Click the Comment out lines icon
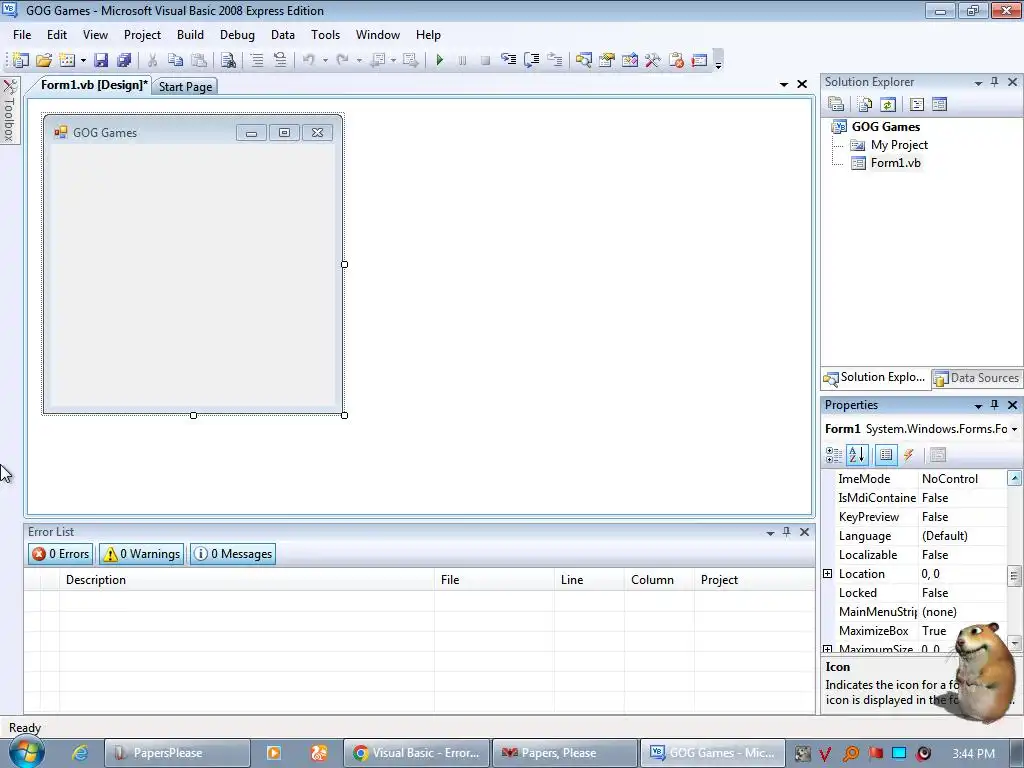 tap(257, 60)
